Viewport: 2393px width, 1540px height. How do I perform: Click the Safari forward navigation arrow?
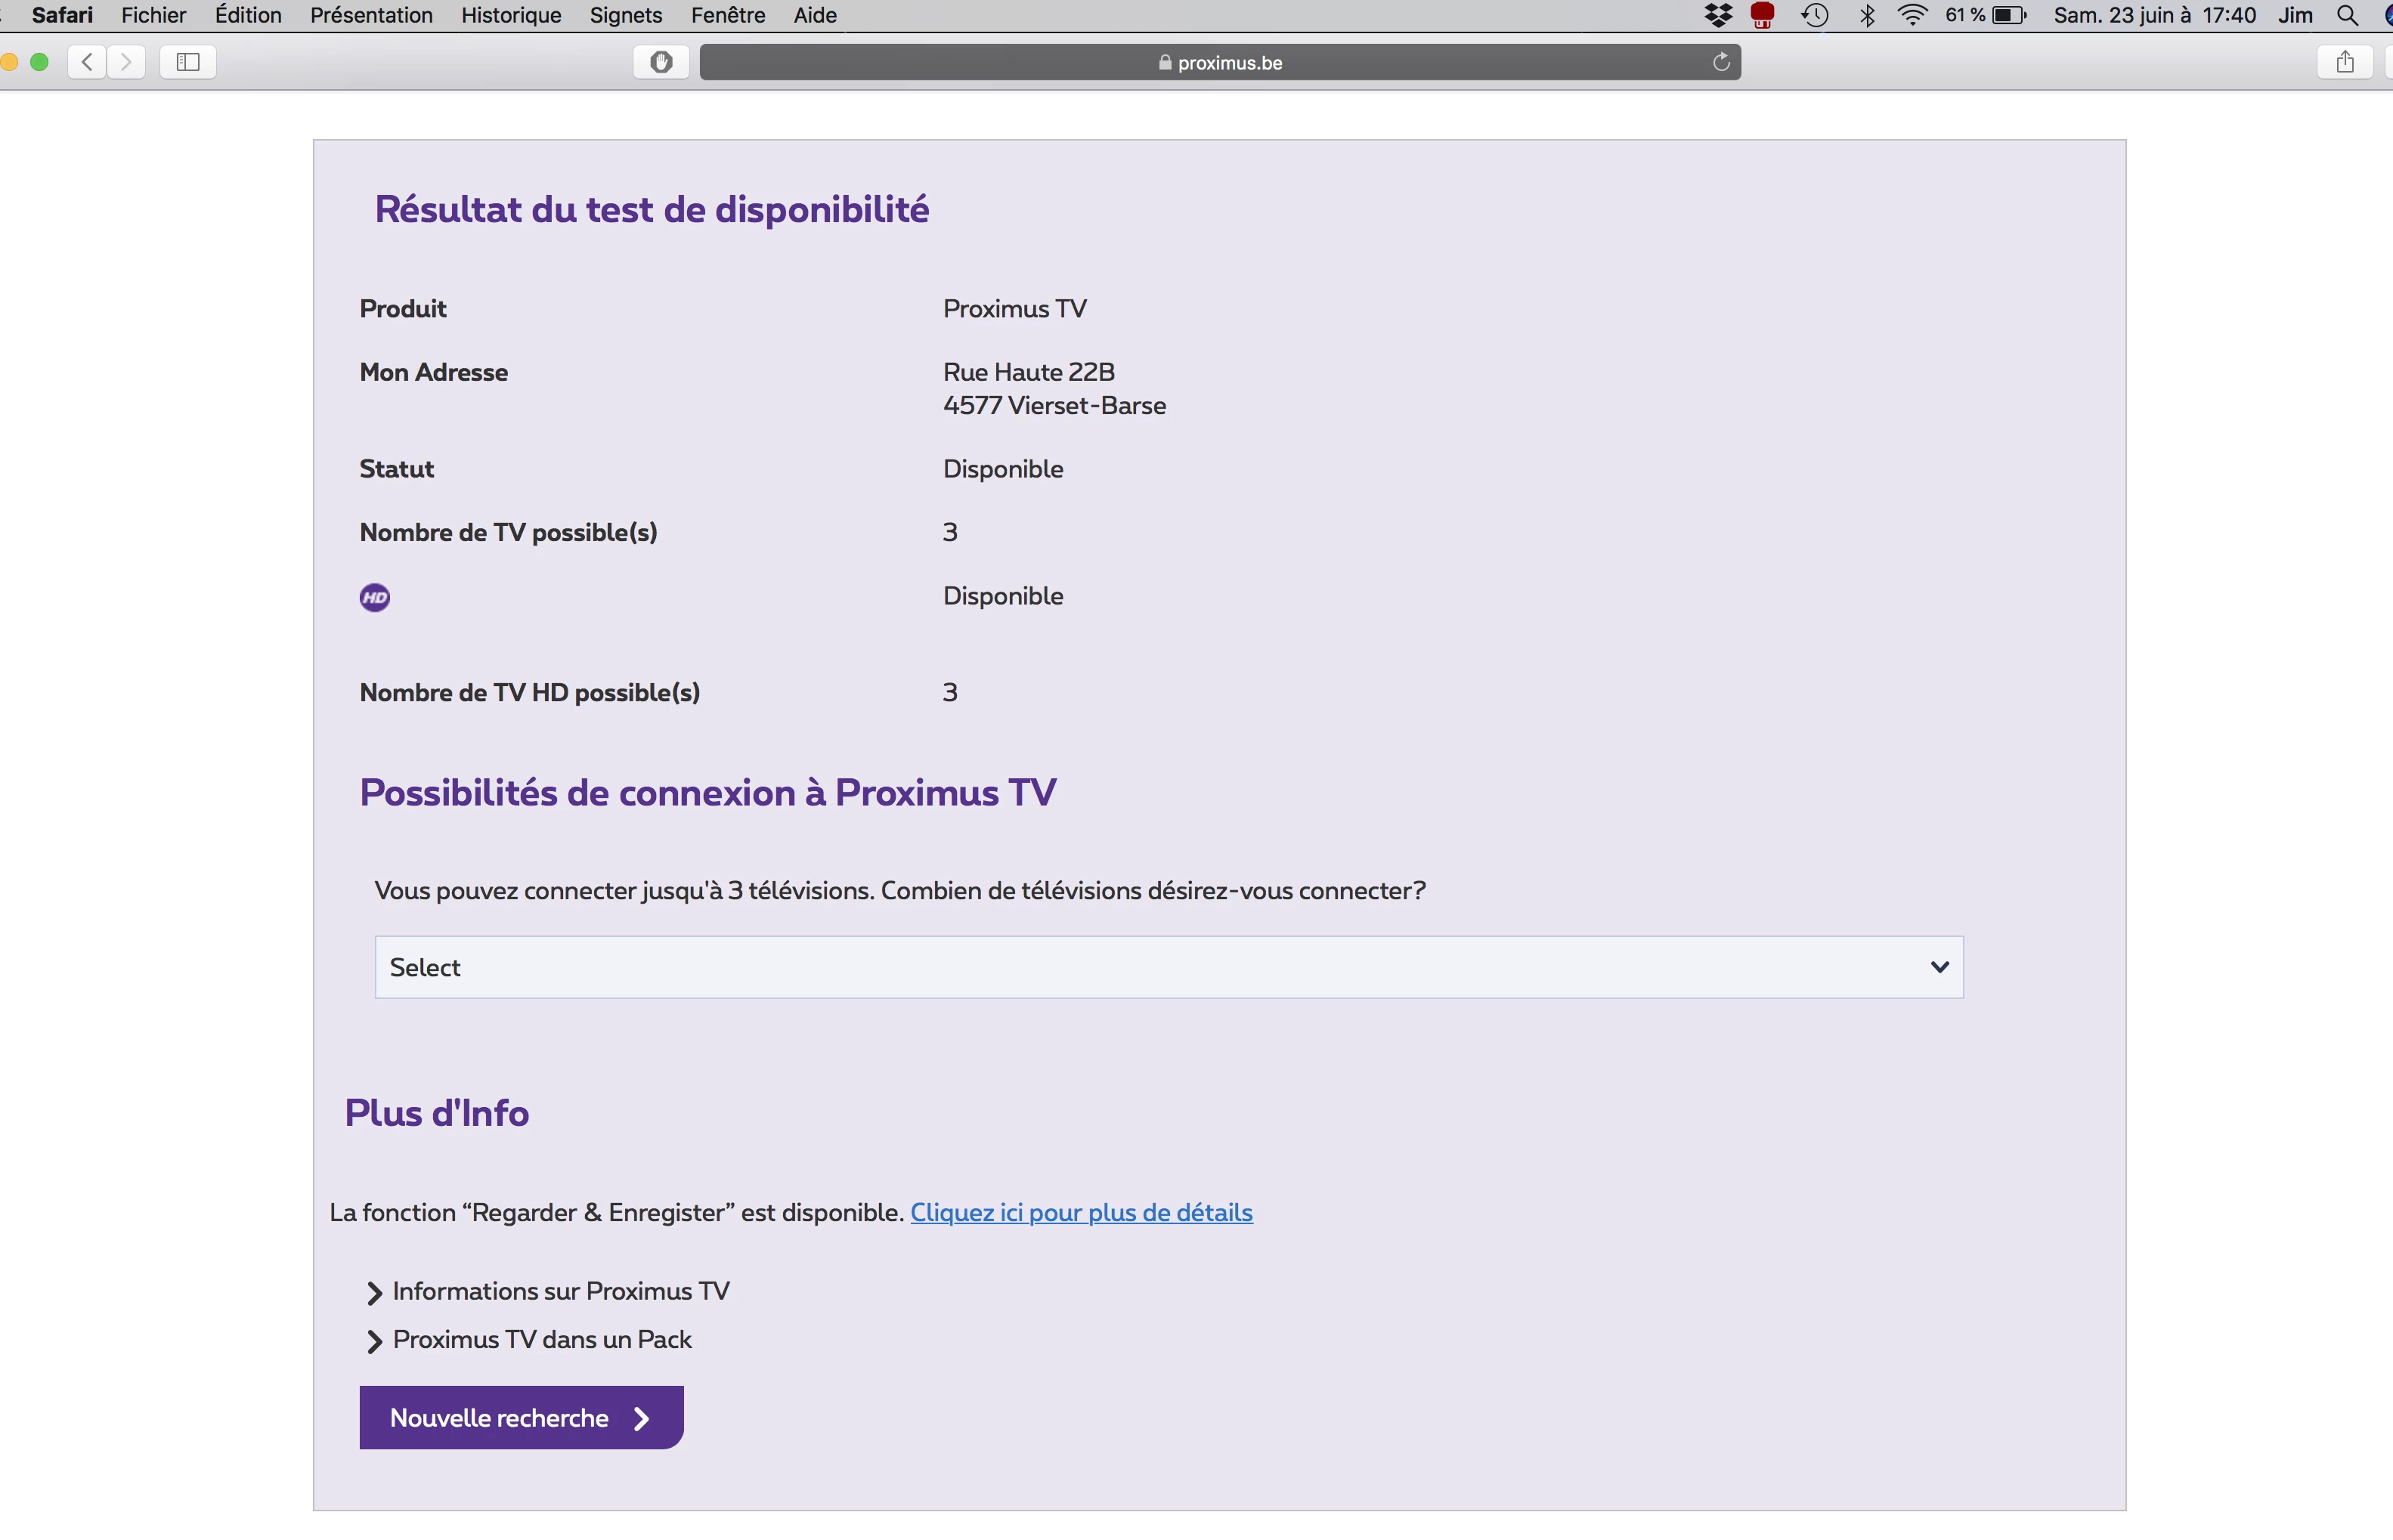[x=126, y=62]
